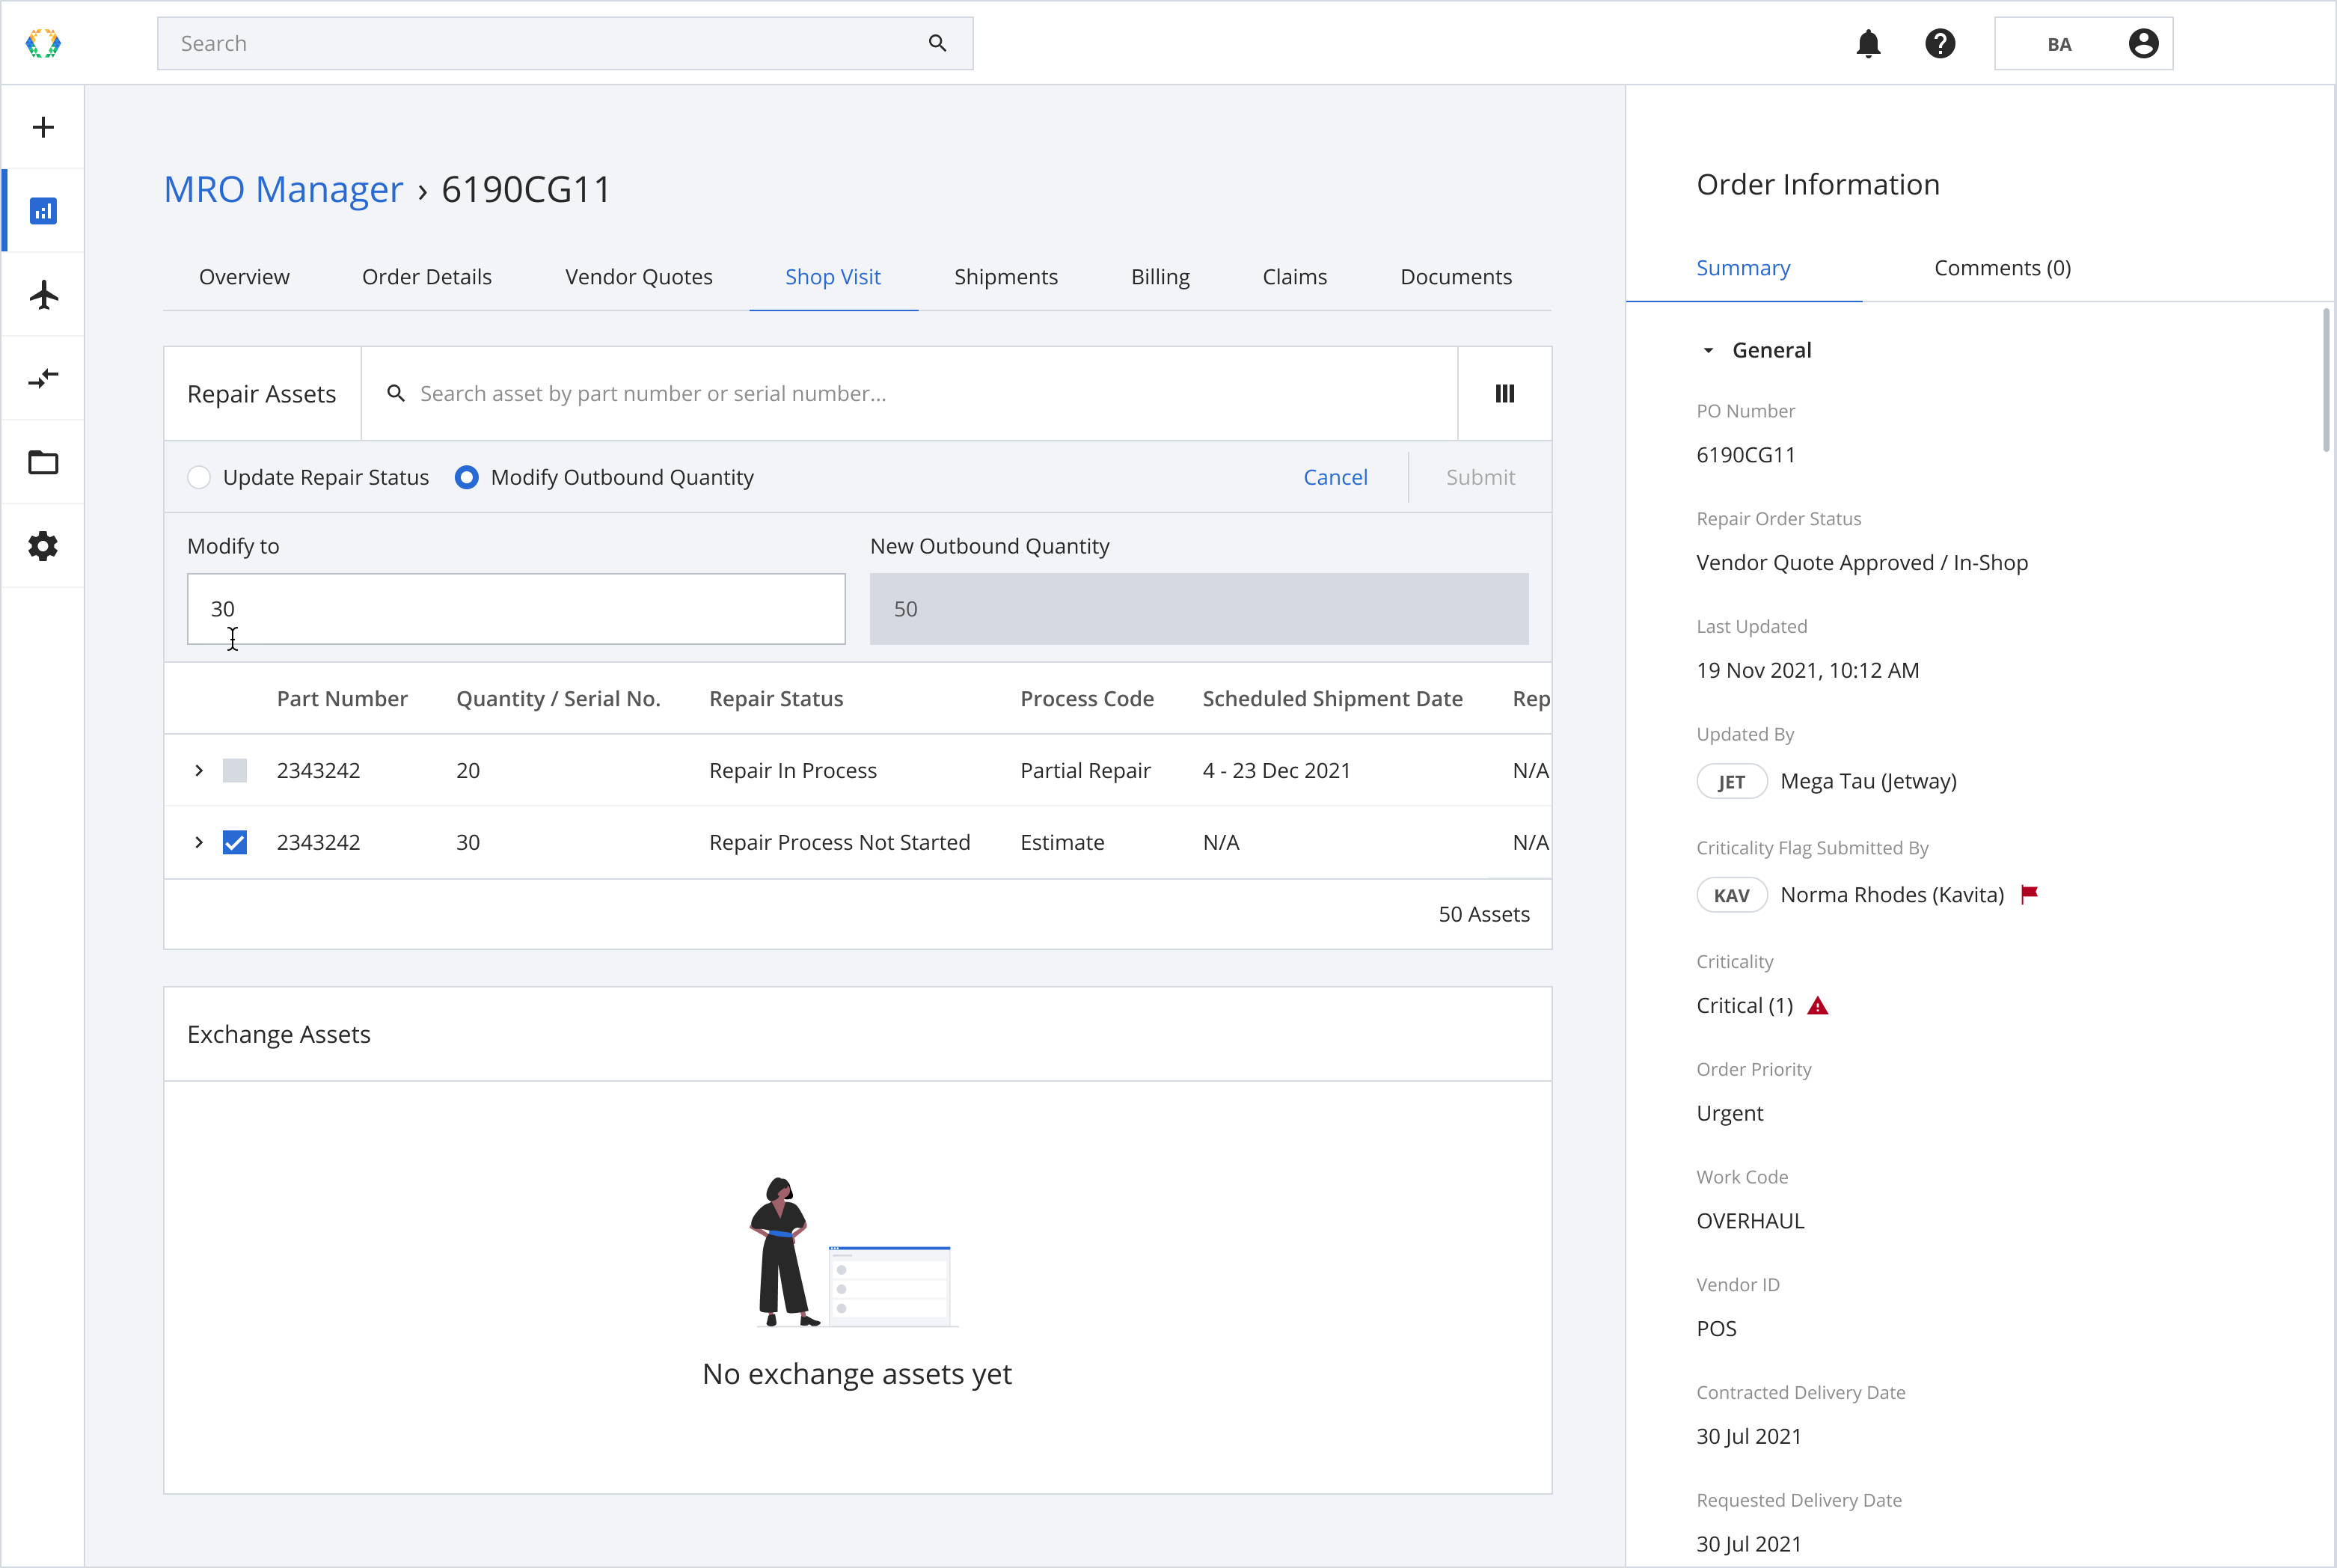Open the Billing tab

[1160, 277]
